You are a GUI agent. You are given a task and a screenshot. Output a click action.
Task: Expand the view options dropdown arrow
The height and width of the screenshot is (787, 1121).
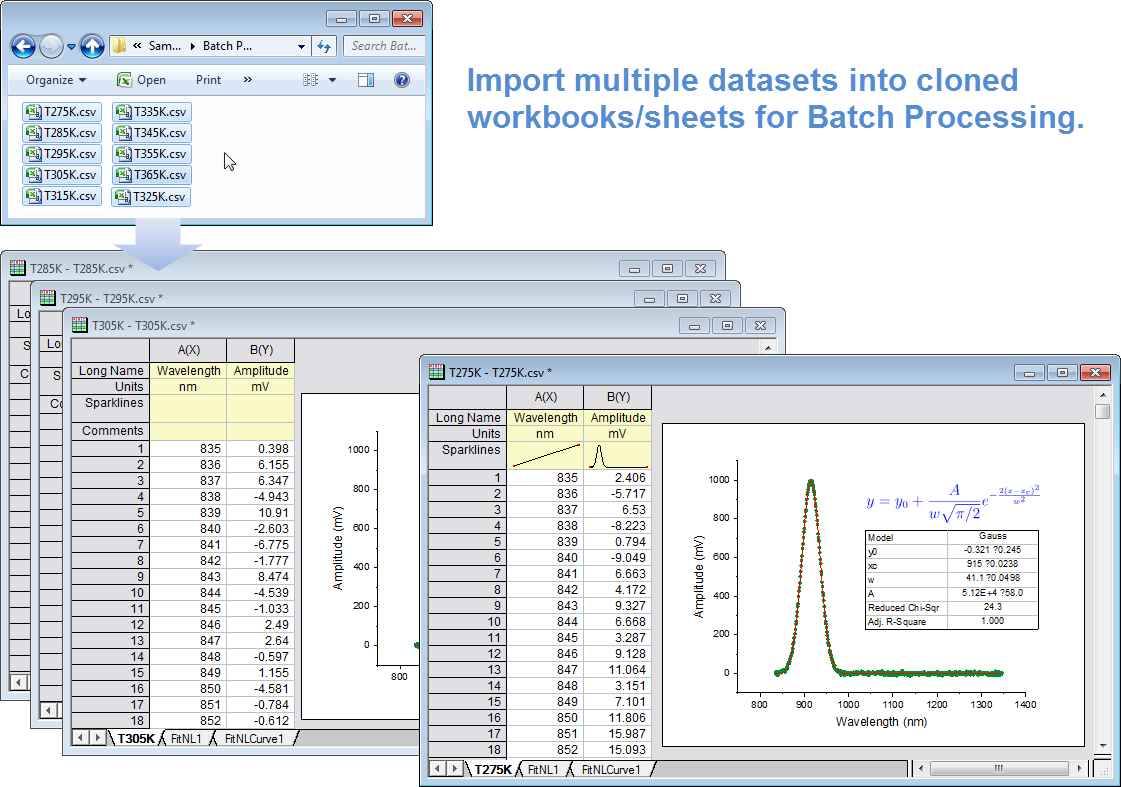click(332, 80)
